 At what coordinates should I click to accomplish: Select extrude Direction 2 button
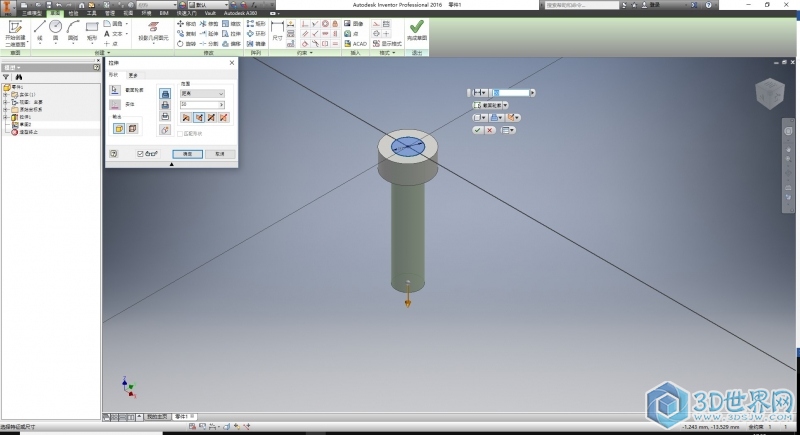199,118
